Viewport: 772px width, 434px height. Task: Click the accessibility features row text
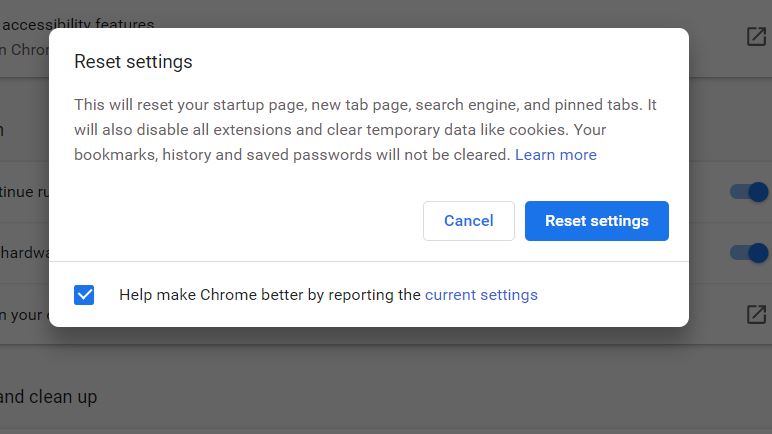pos(77,24)
